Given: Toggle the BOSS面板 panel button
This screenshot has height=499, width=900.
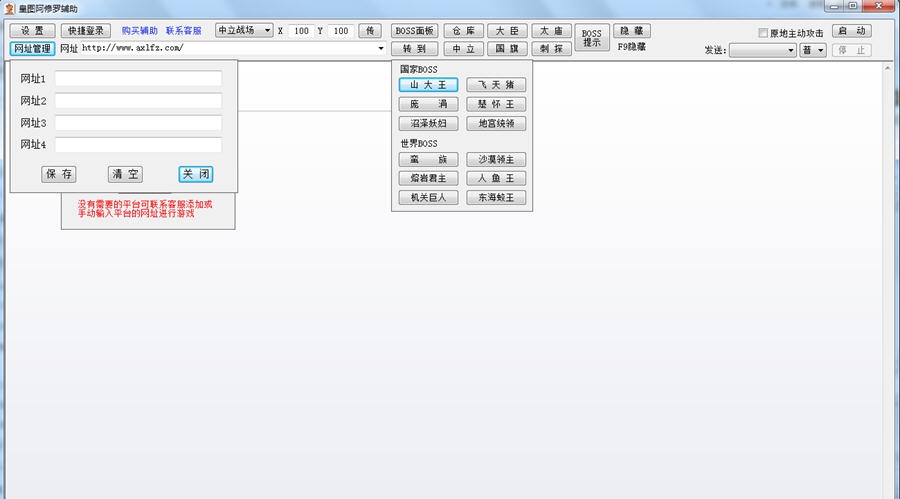Looking at the screenshot, I should pos(414,30).
